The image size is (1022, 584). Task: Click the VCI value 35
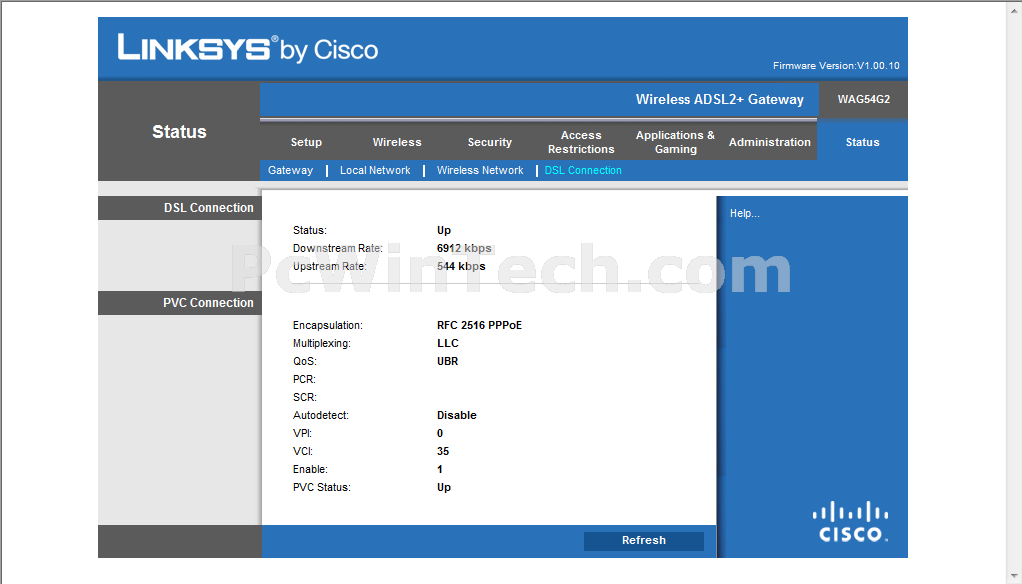443,451
